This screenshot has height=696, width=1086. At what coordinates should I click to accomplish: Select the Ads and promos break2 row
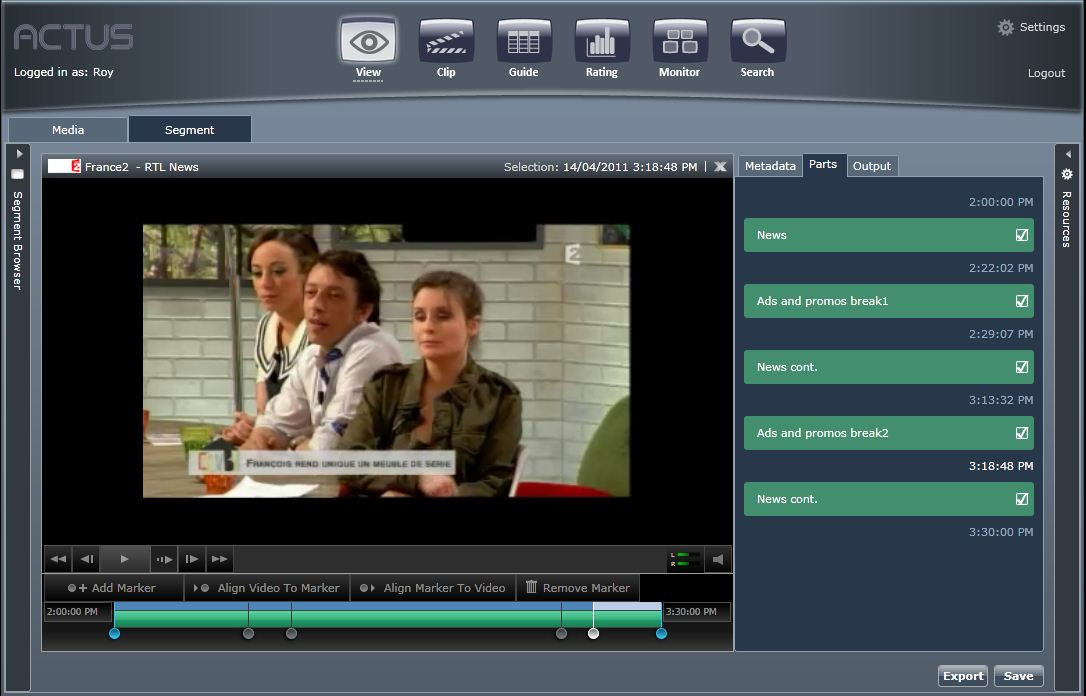(x=889, y=433)
